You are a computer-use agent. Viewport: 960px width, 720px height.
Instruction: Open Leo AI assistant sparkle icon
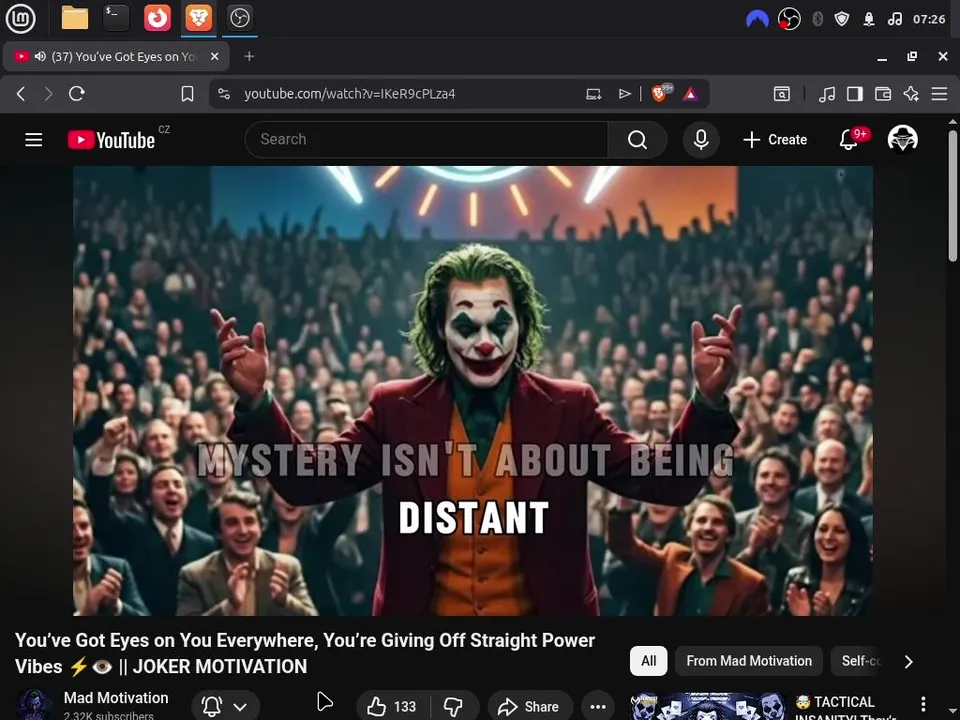tap(911, 94)
